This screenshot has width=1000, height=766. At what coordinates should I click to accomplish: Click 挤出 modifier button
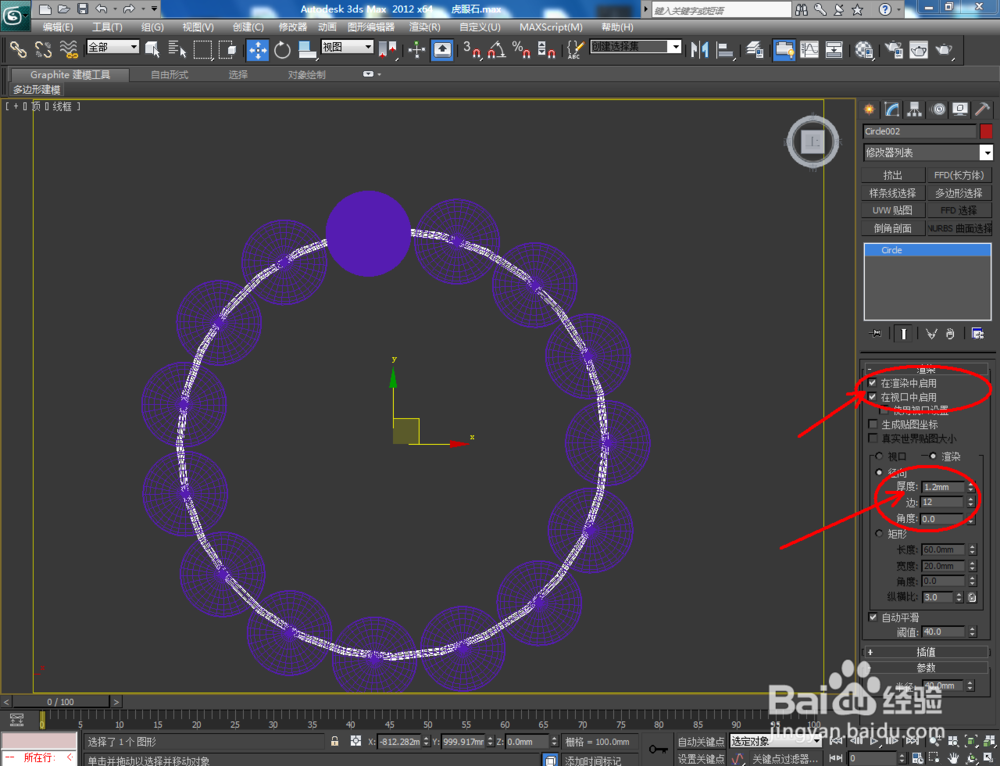click(x=893, y=175)
